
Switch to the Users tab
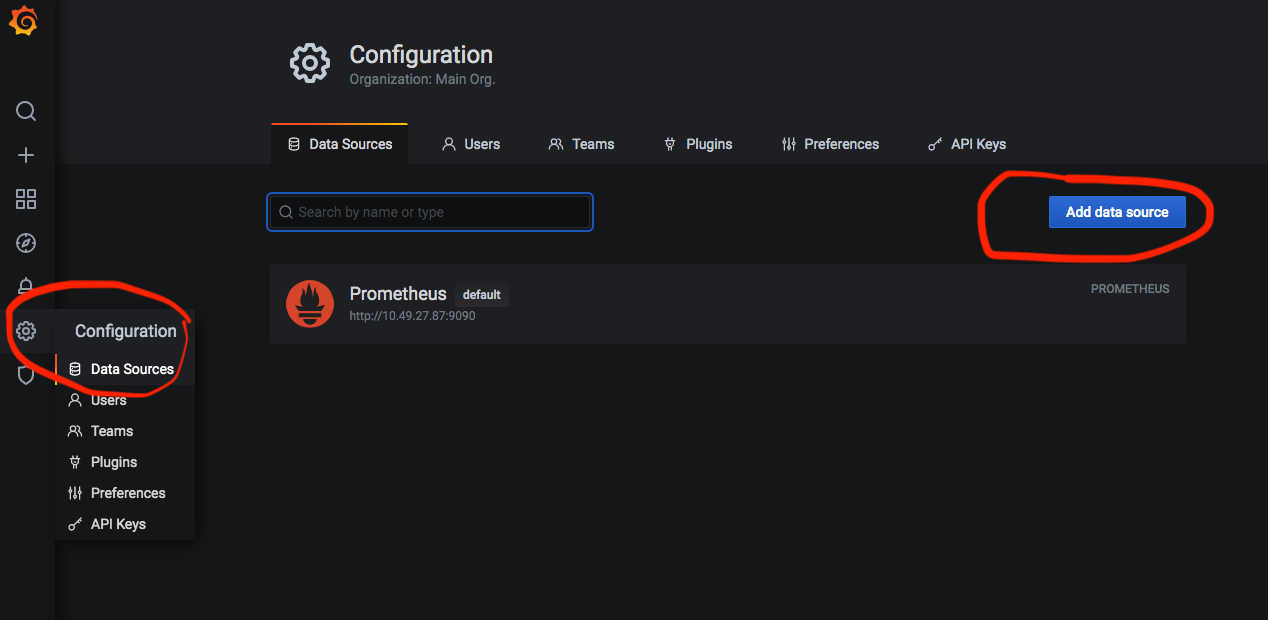pyautogui.click(x=471, y=144)
